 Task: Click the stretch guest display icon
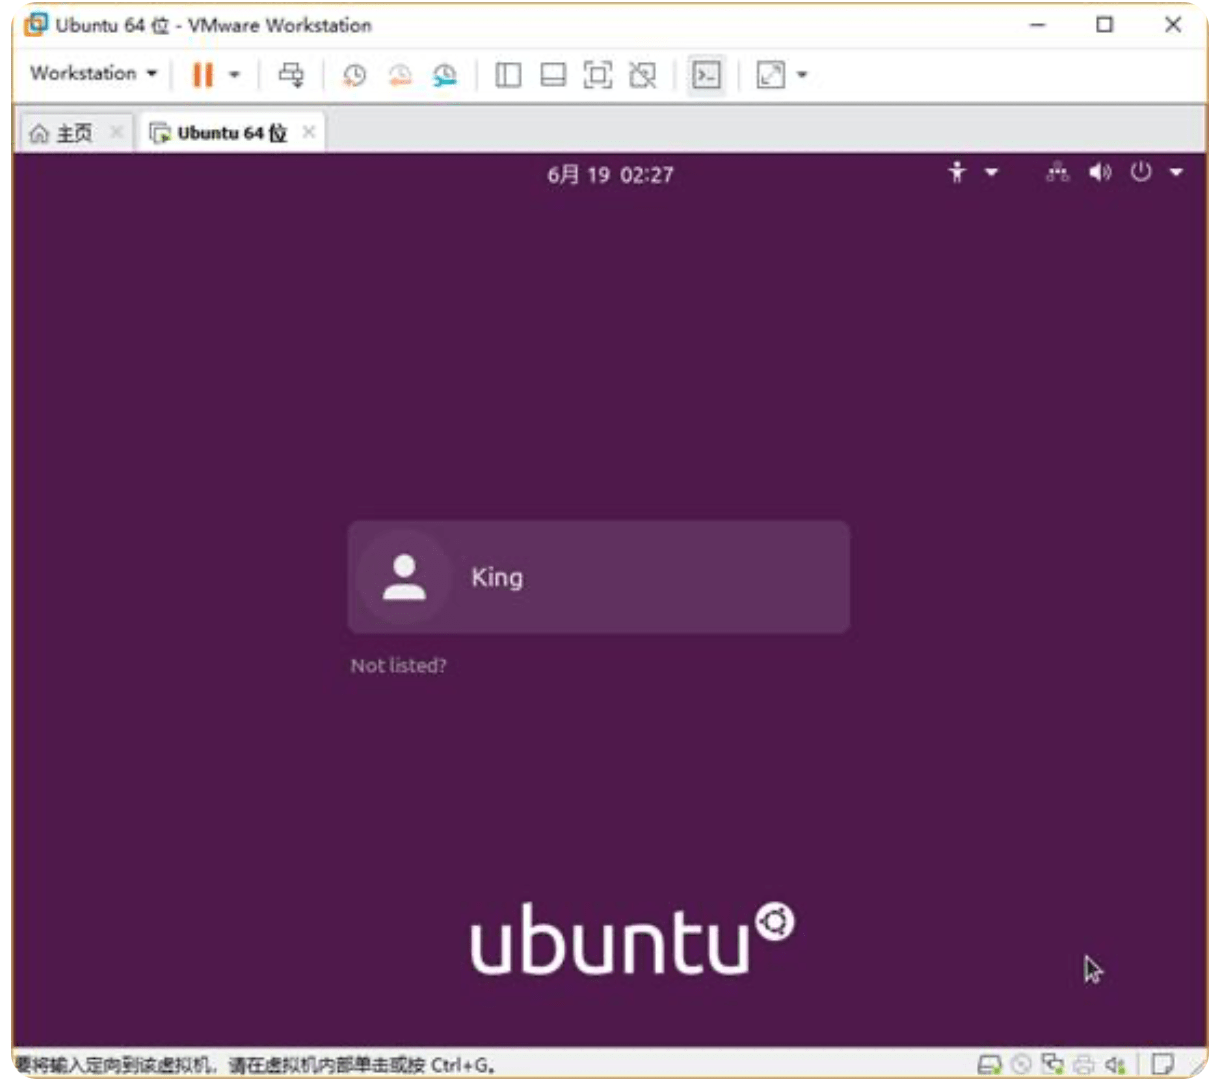point(771,75)
